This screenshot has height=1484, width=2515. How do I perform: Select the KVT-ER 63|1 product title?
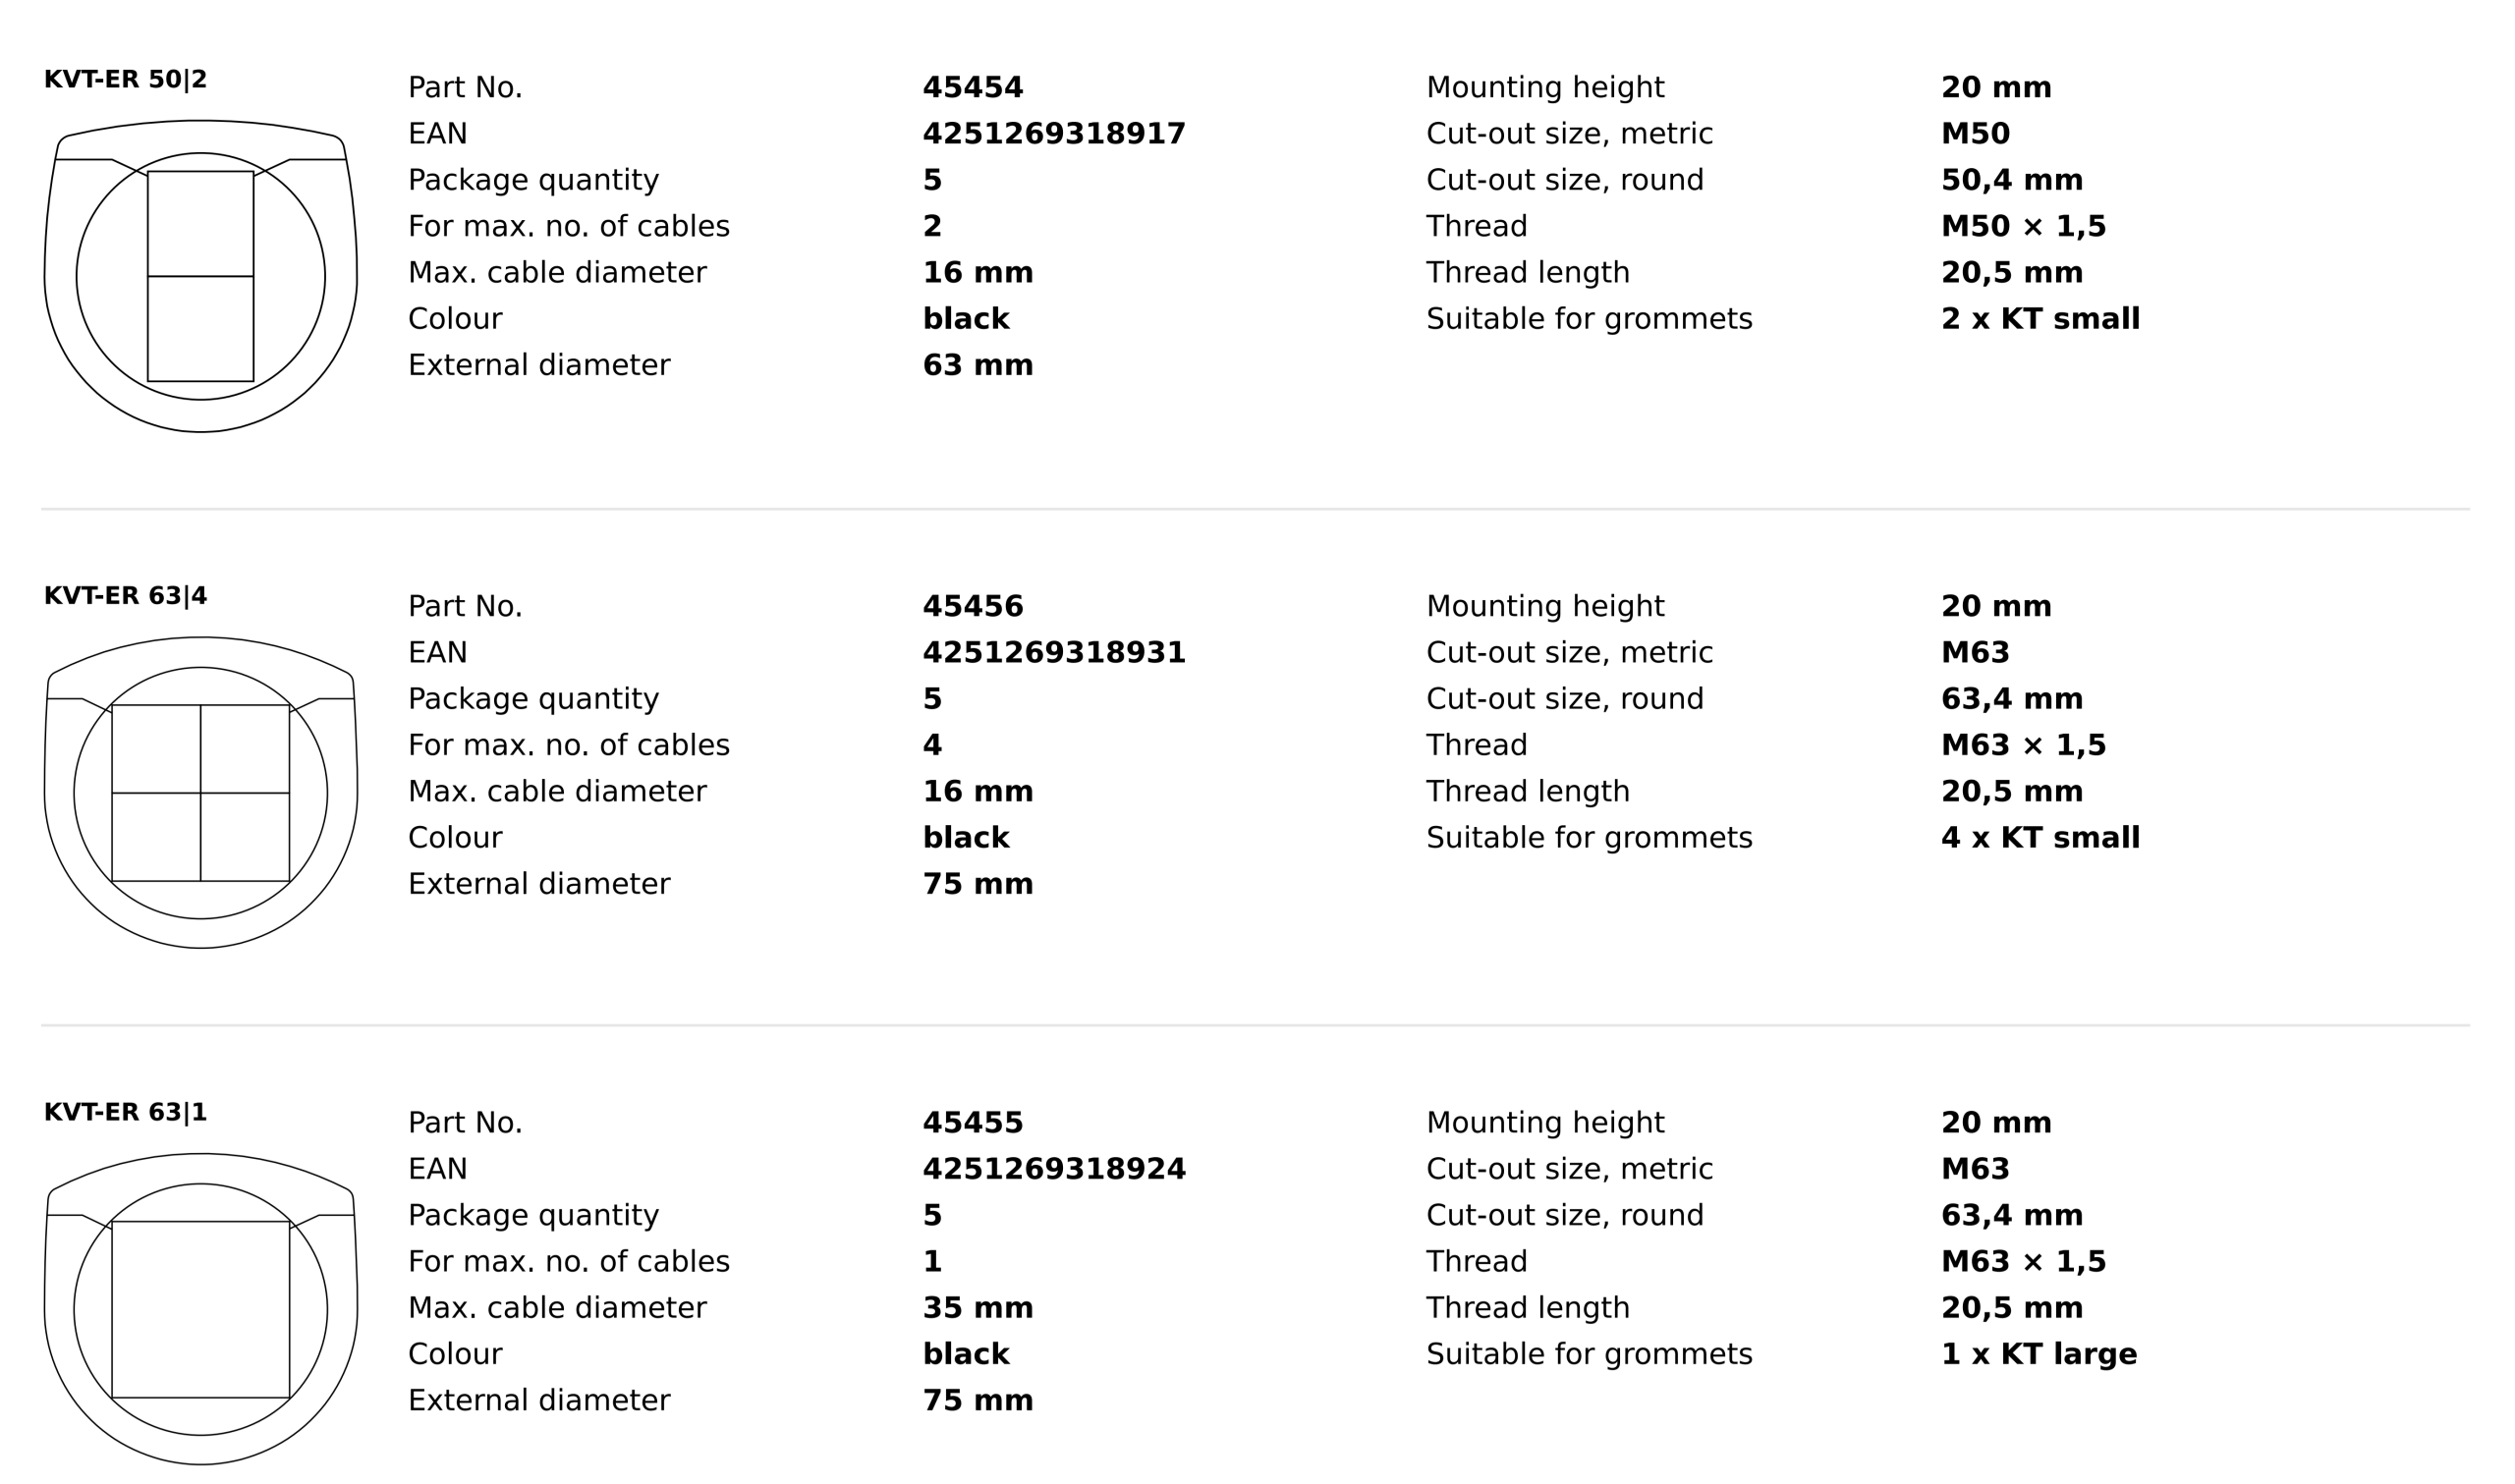tap(125, 1112)
